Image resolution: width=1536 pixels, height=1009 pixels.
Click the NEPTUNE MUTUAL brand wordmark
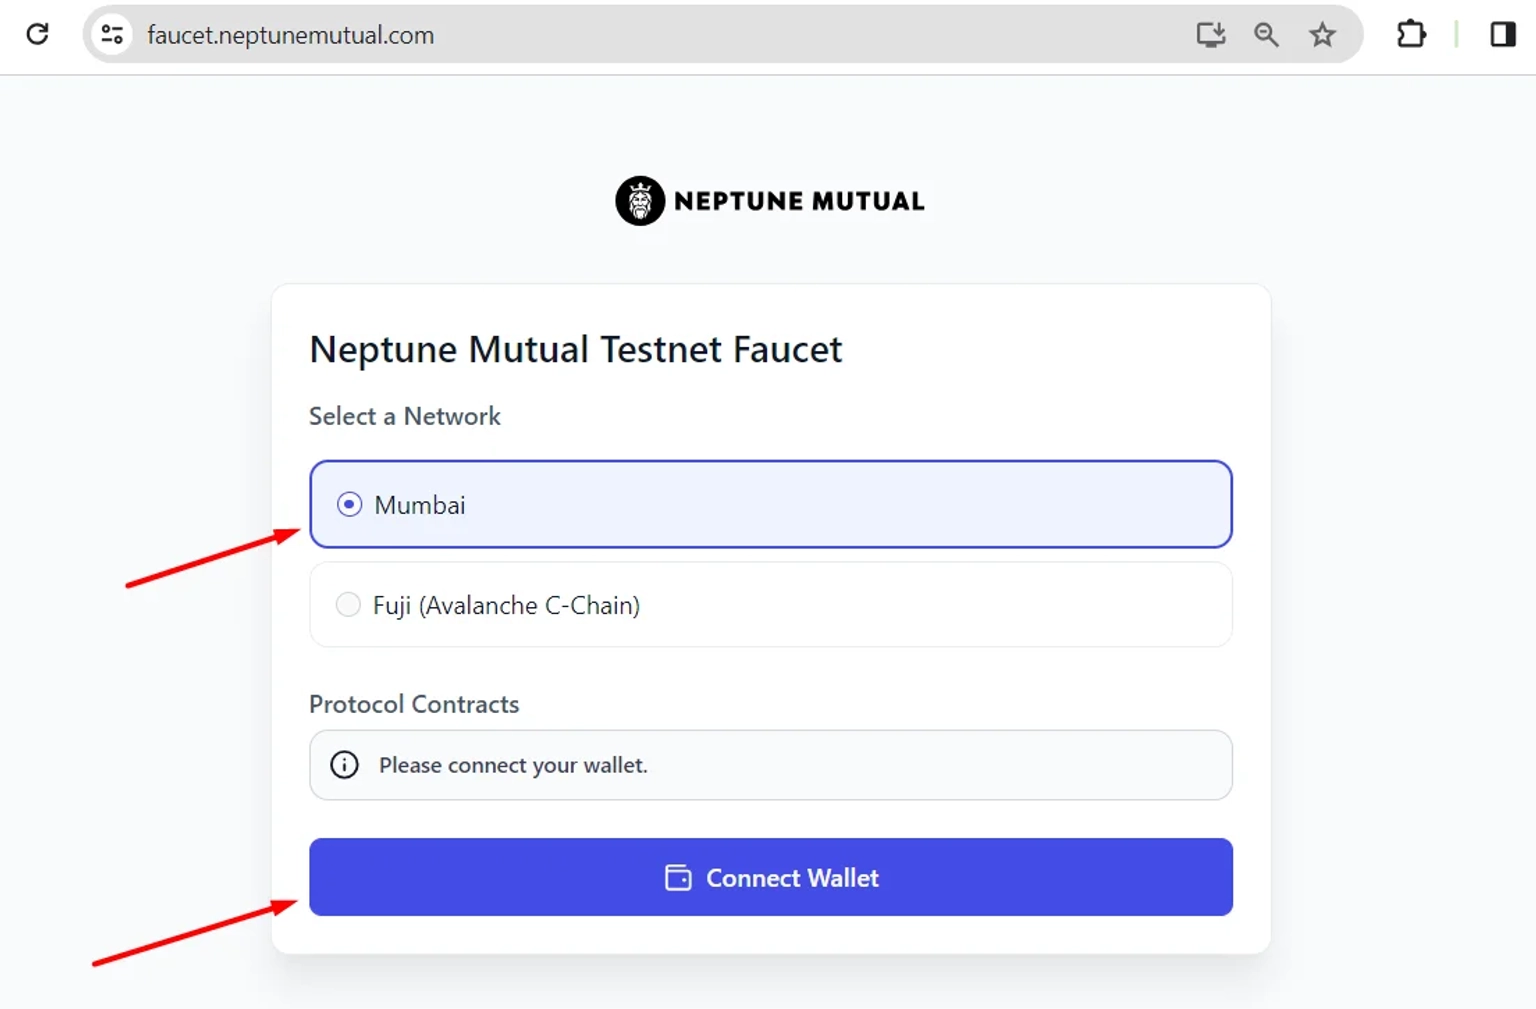click(x=799, y=201)
